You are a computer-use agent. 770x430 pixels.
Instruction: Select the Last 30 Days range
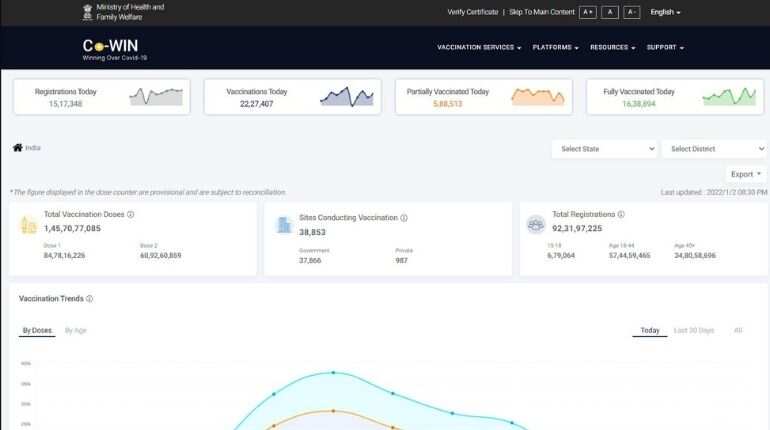693,330
